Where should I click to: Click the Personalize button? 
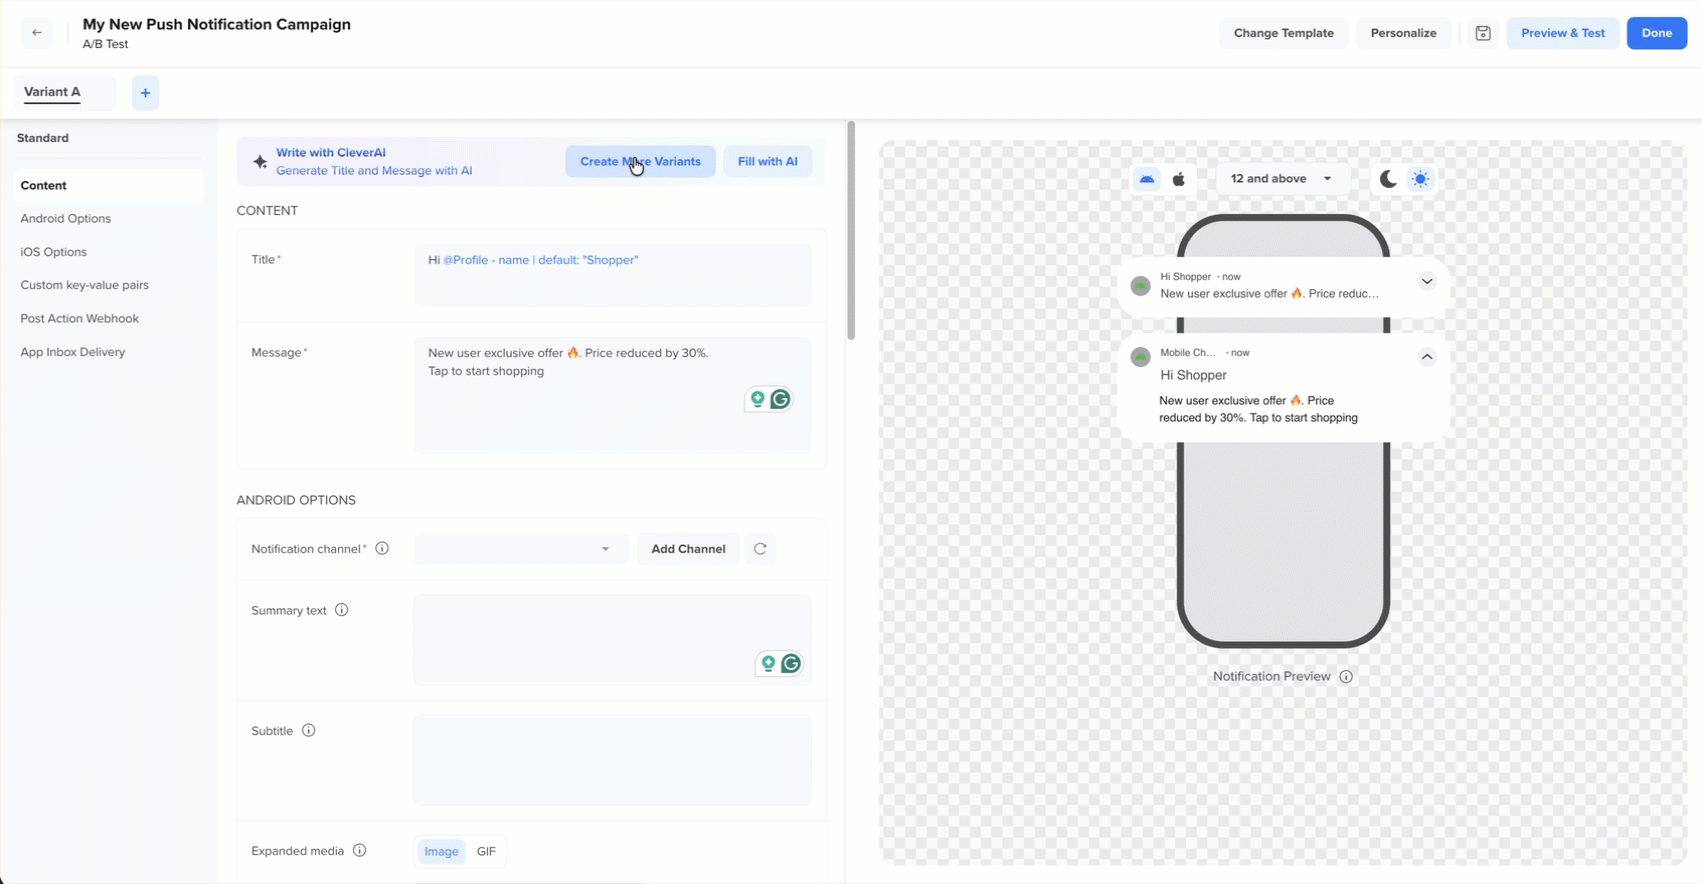pos(1403,33)
